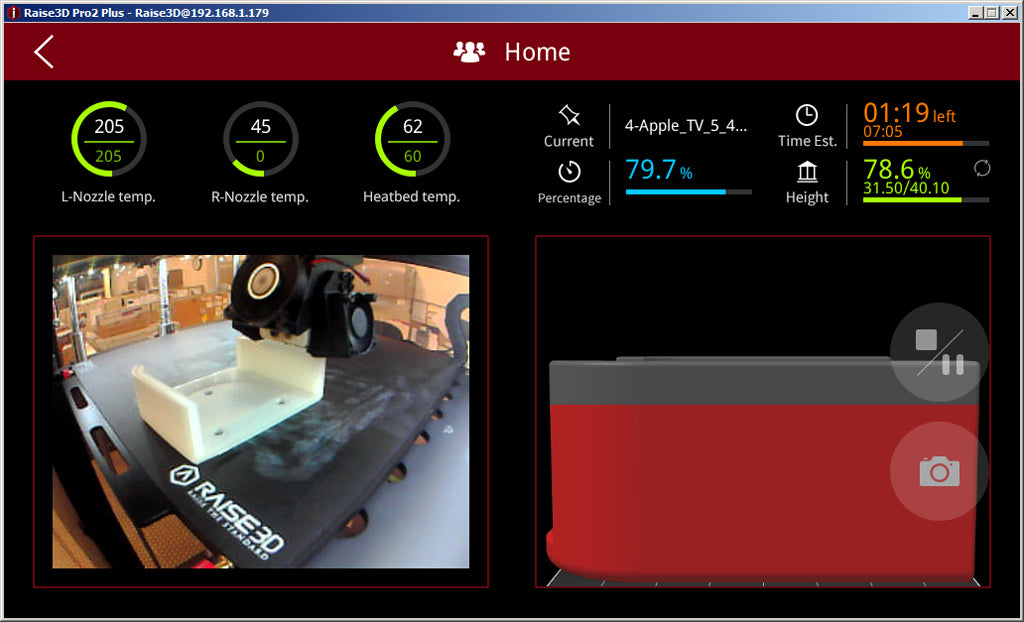This screenshot has width=1024, height=622.
Task: Click the 01:19 left time display
Action: tap(908, 113)
